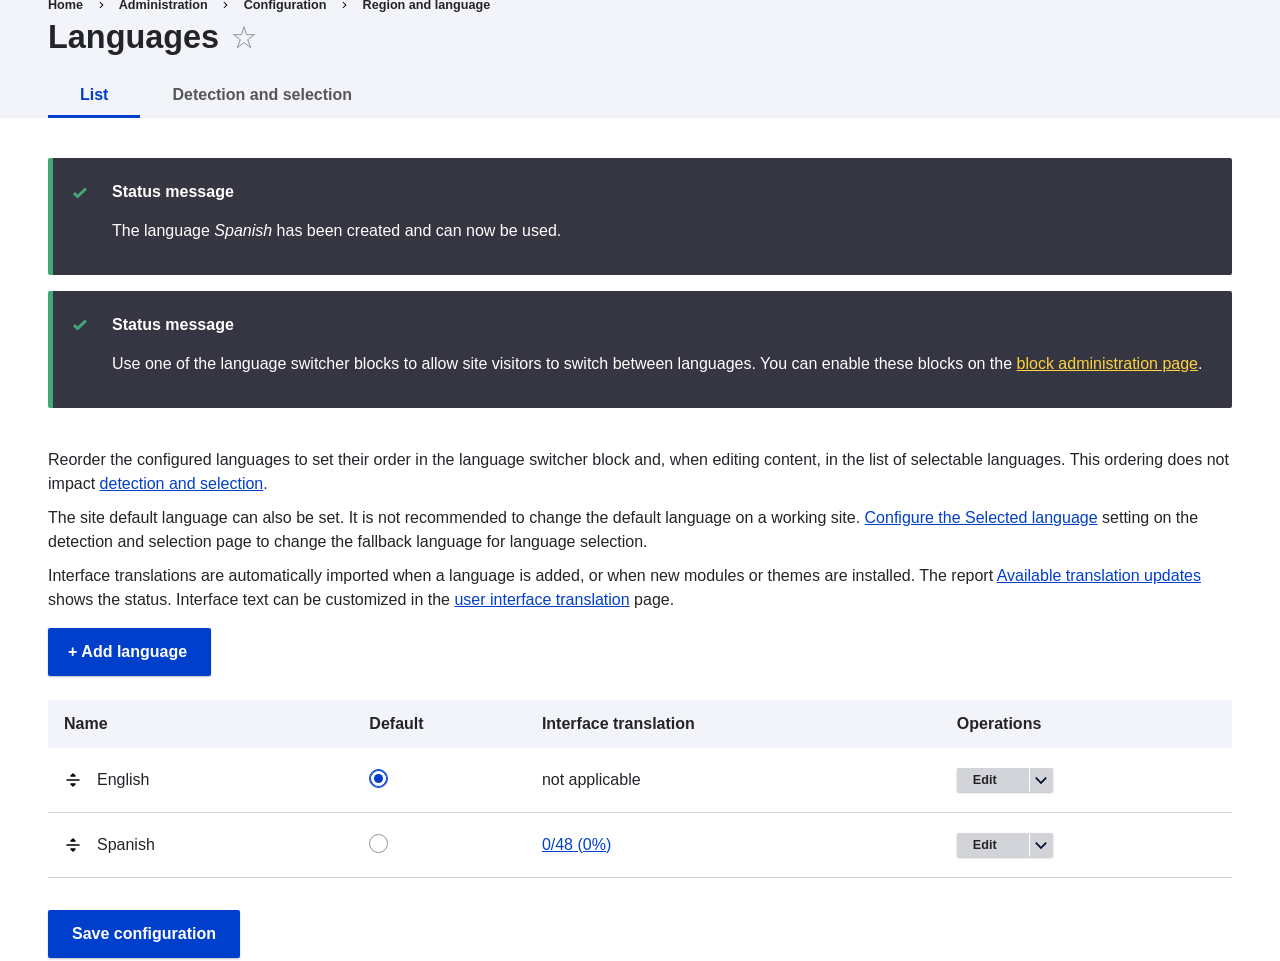Open the user interface translation page
The image size is (1280, 961).
pos(541,598)
